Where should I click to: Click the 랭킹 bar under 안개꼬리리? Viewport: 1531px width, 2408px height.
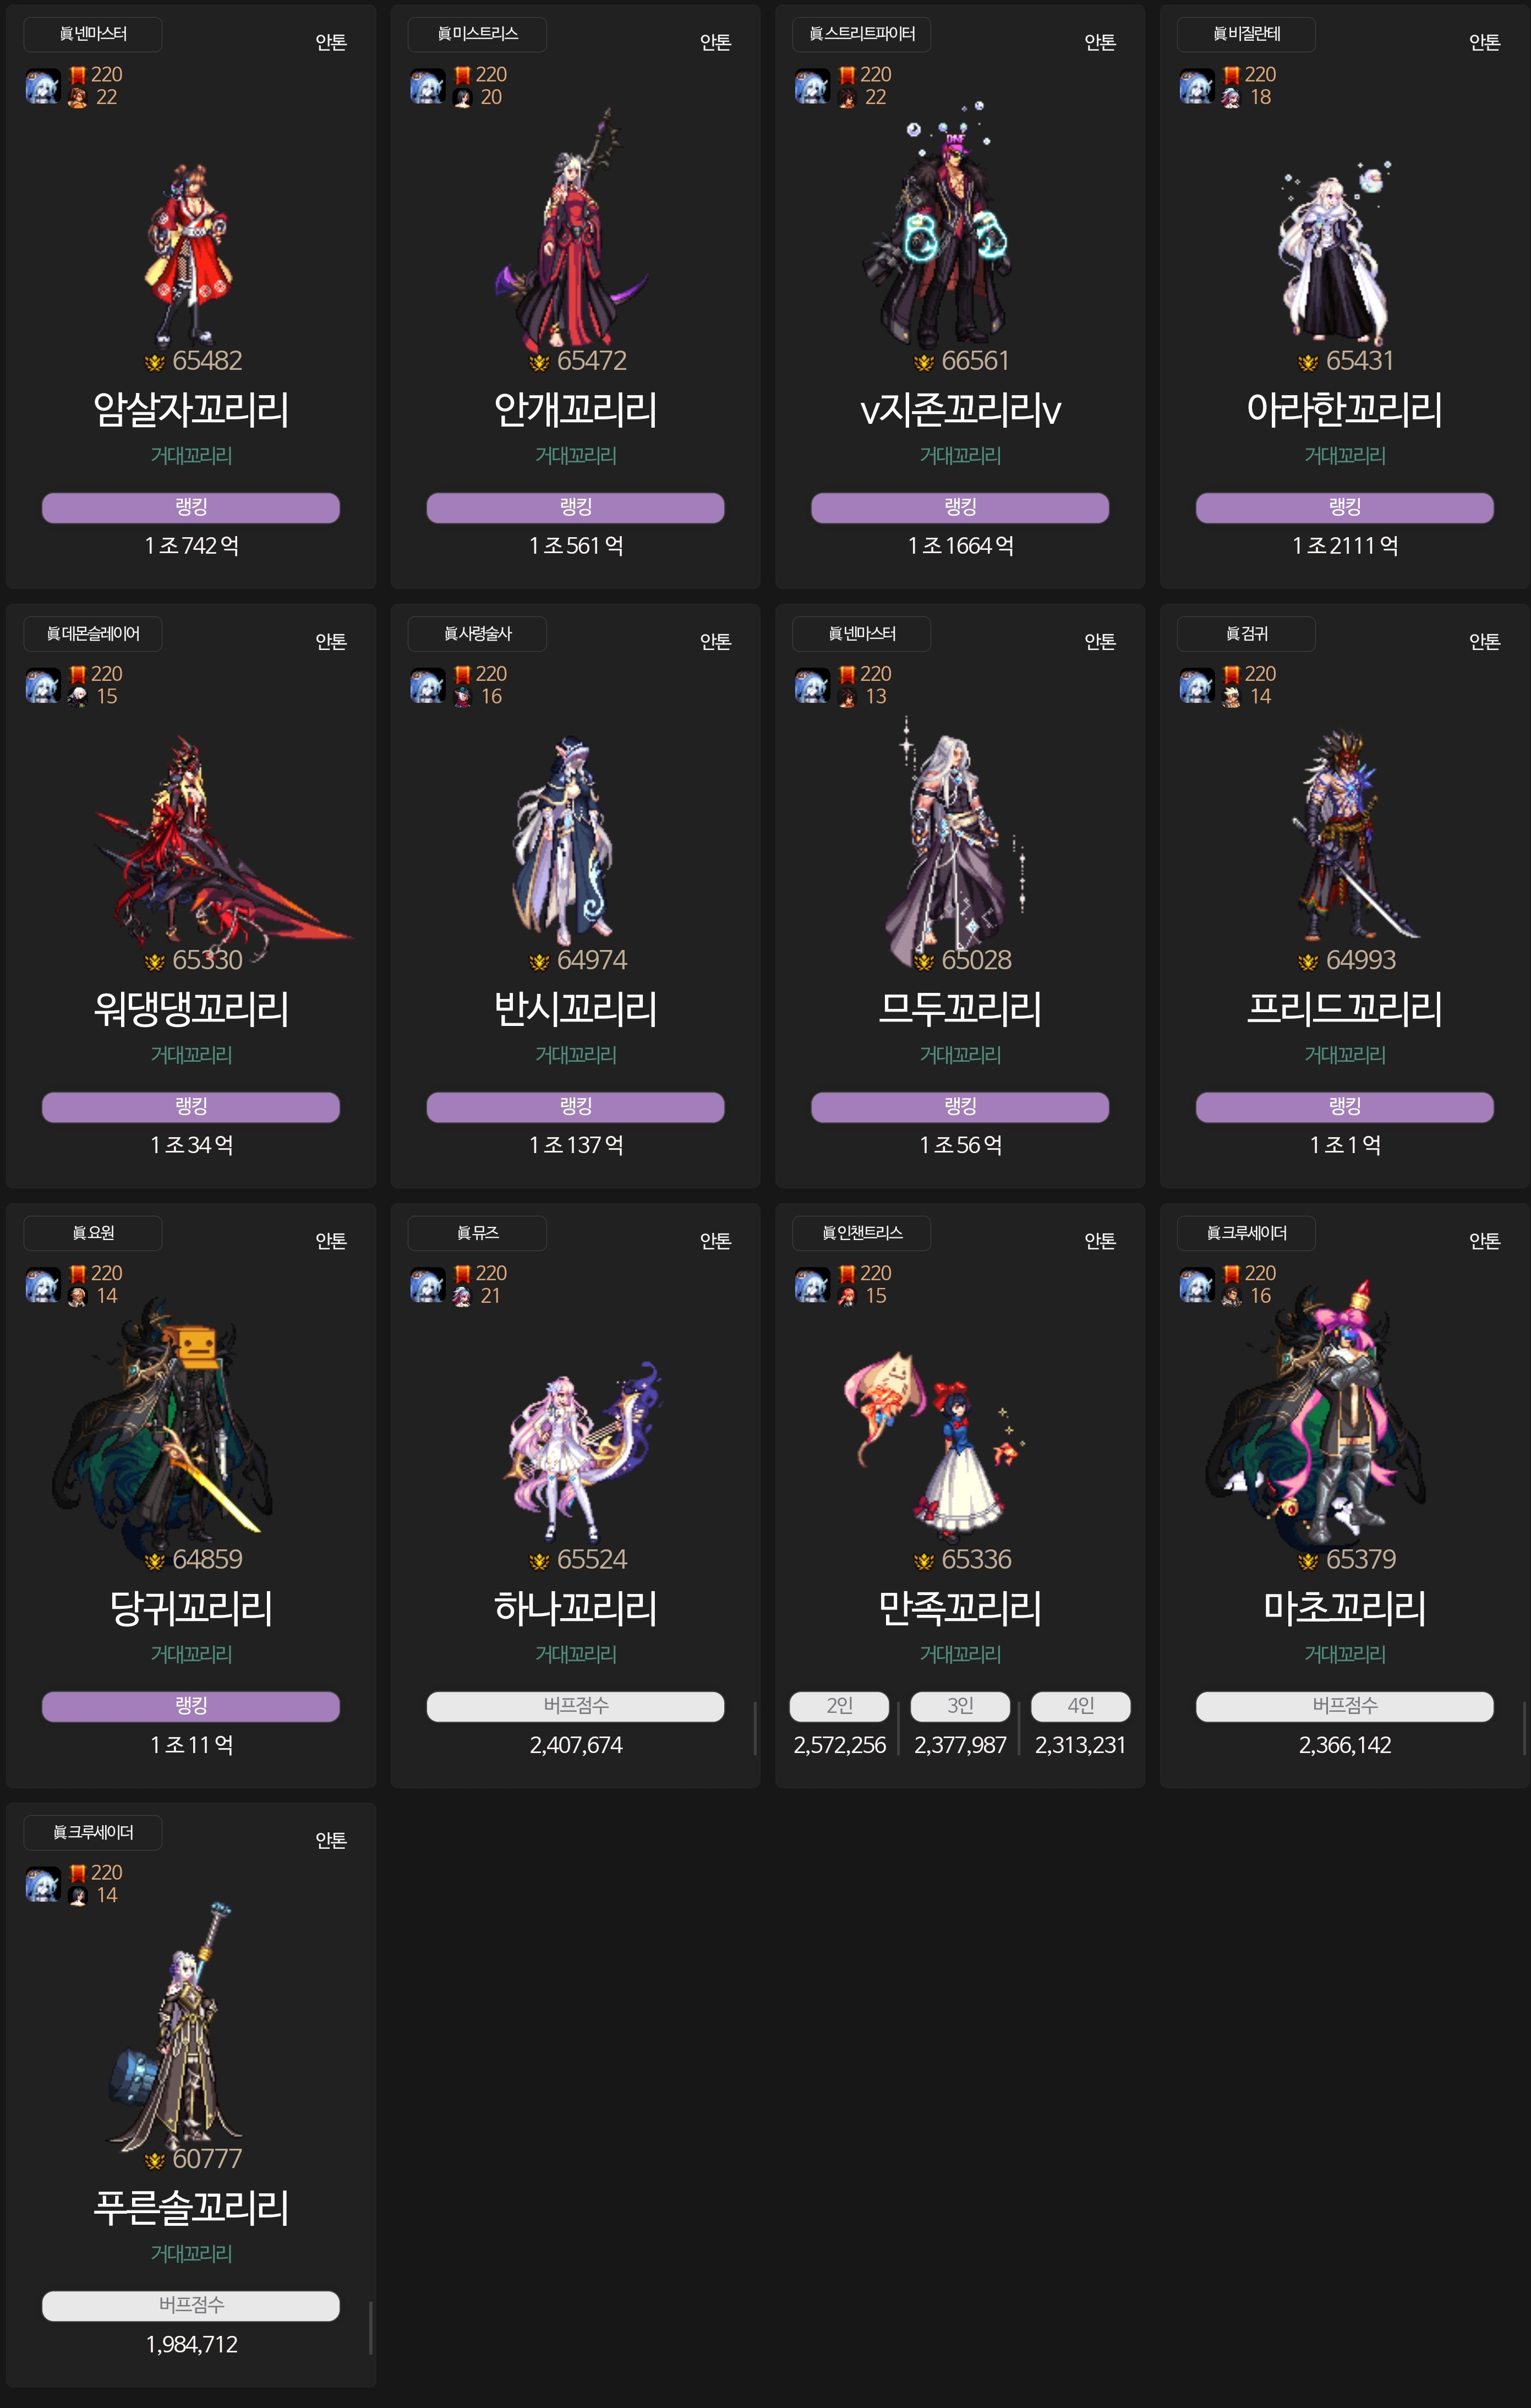(x=575, y=507)
